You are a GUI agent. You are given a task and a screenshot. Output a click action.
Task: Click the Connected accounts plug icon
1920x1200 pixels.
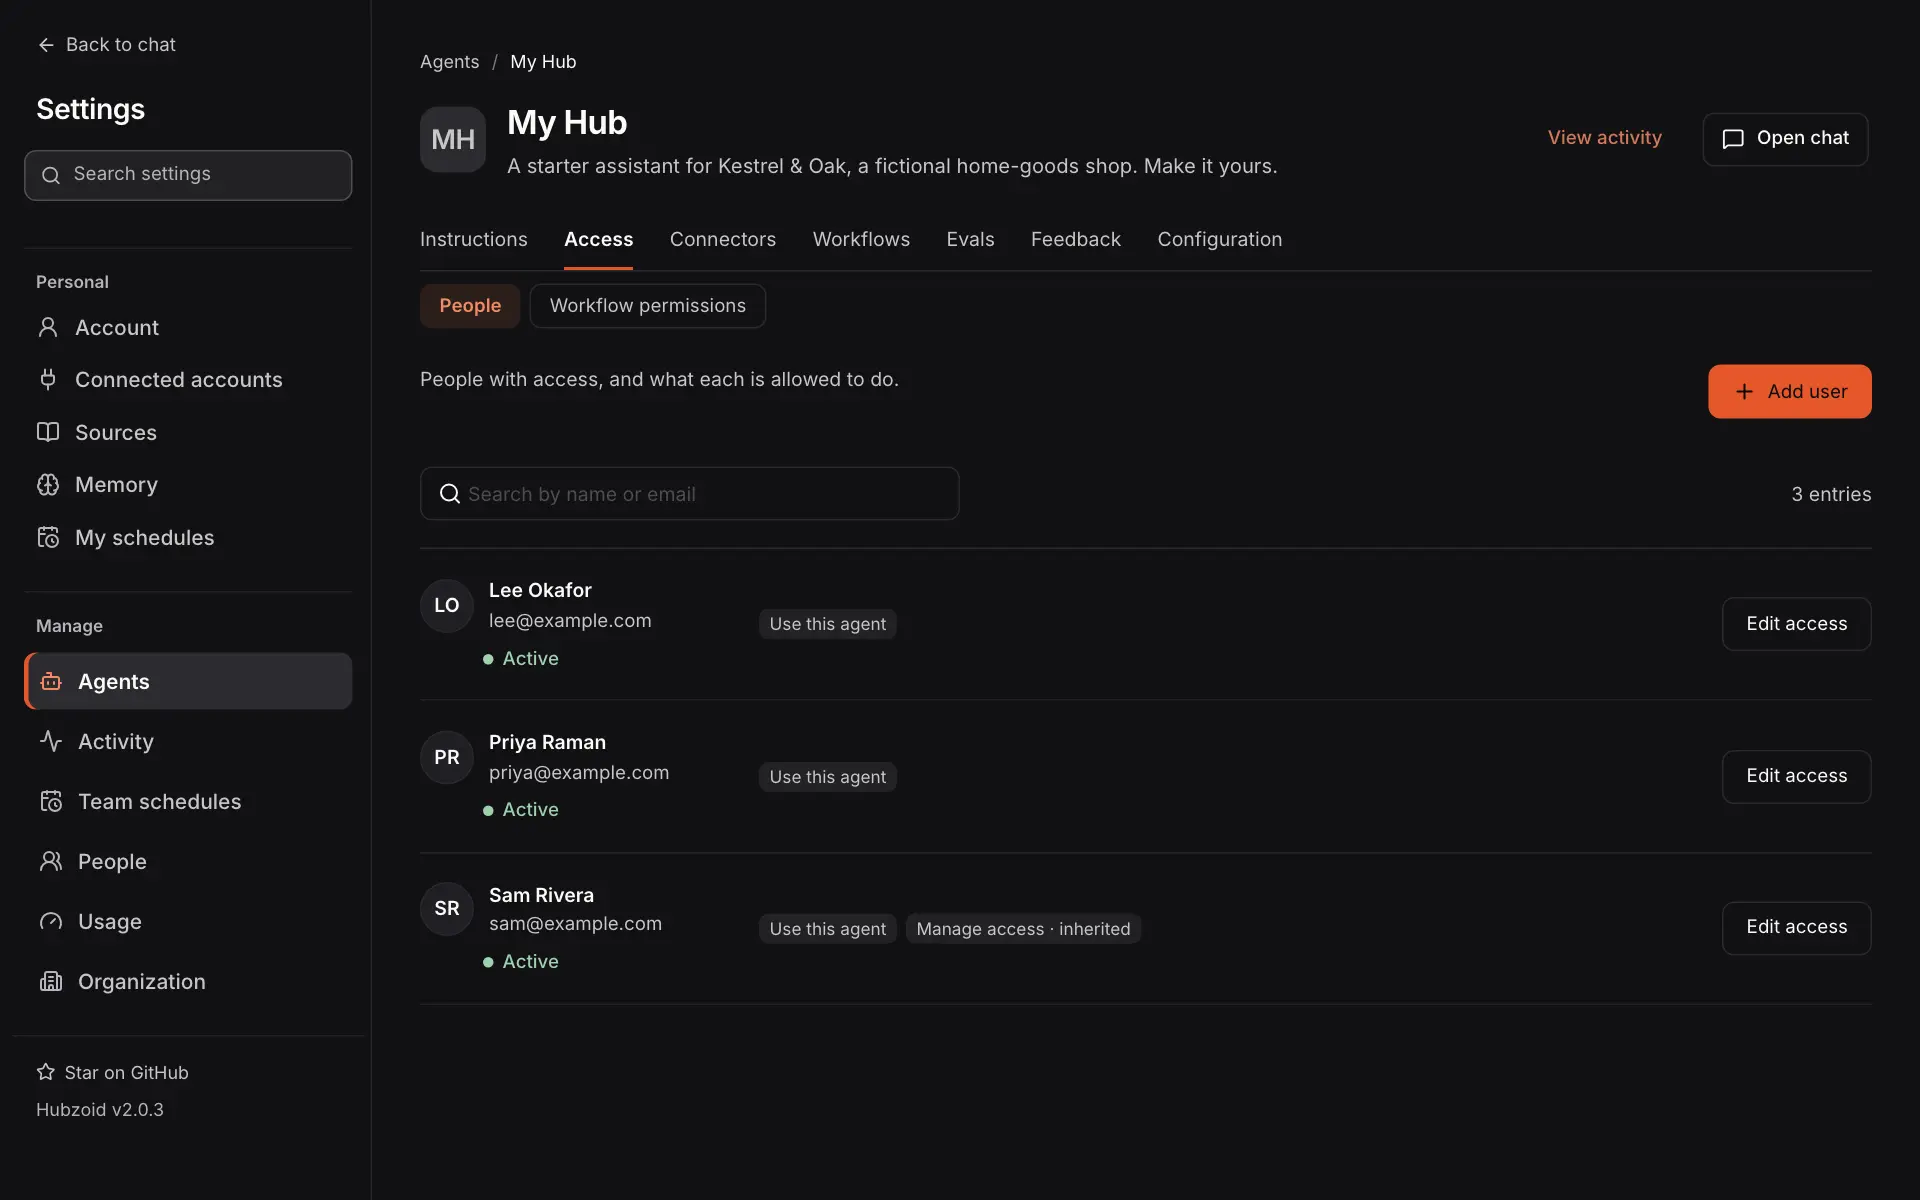pos(48,379)
